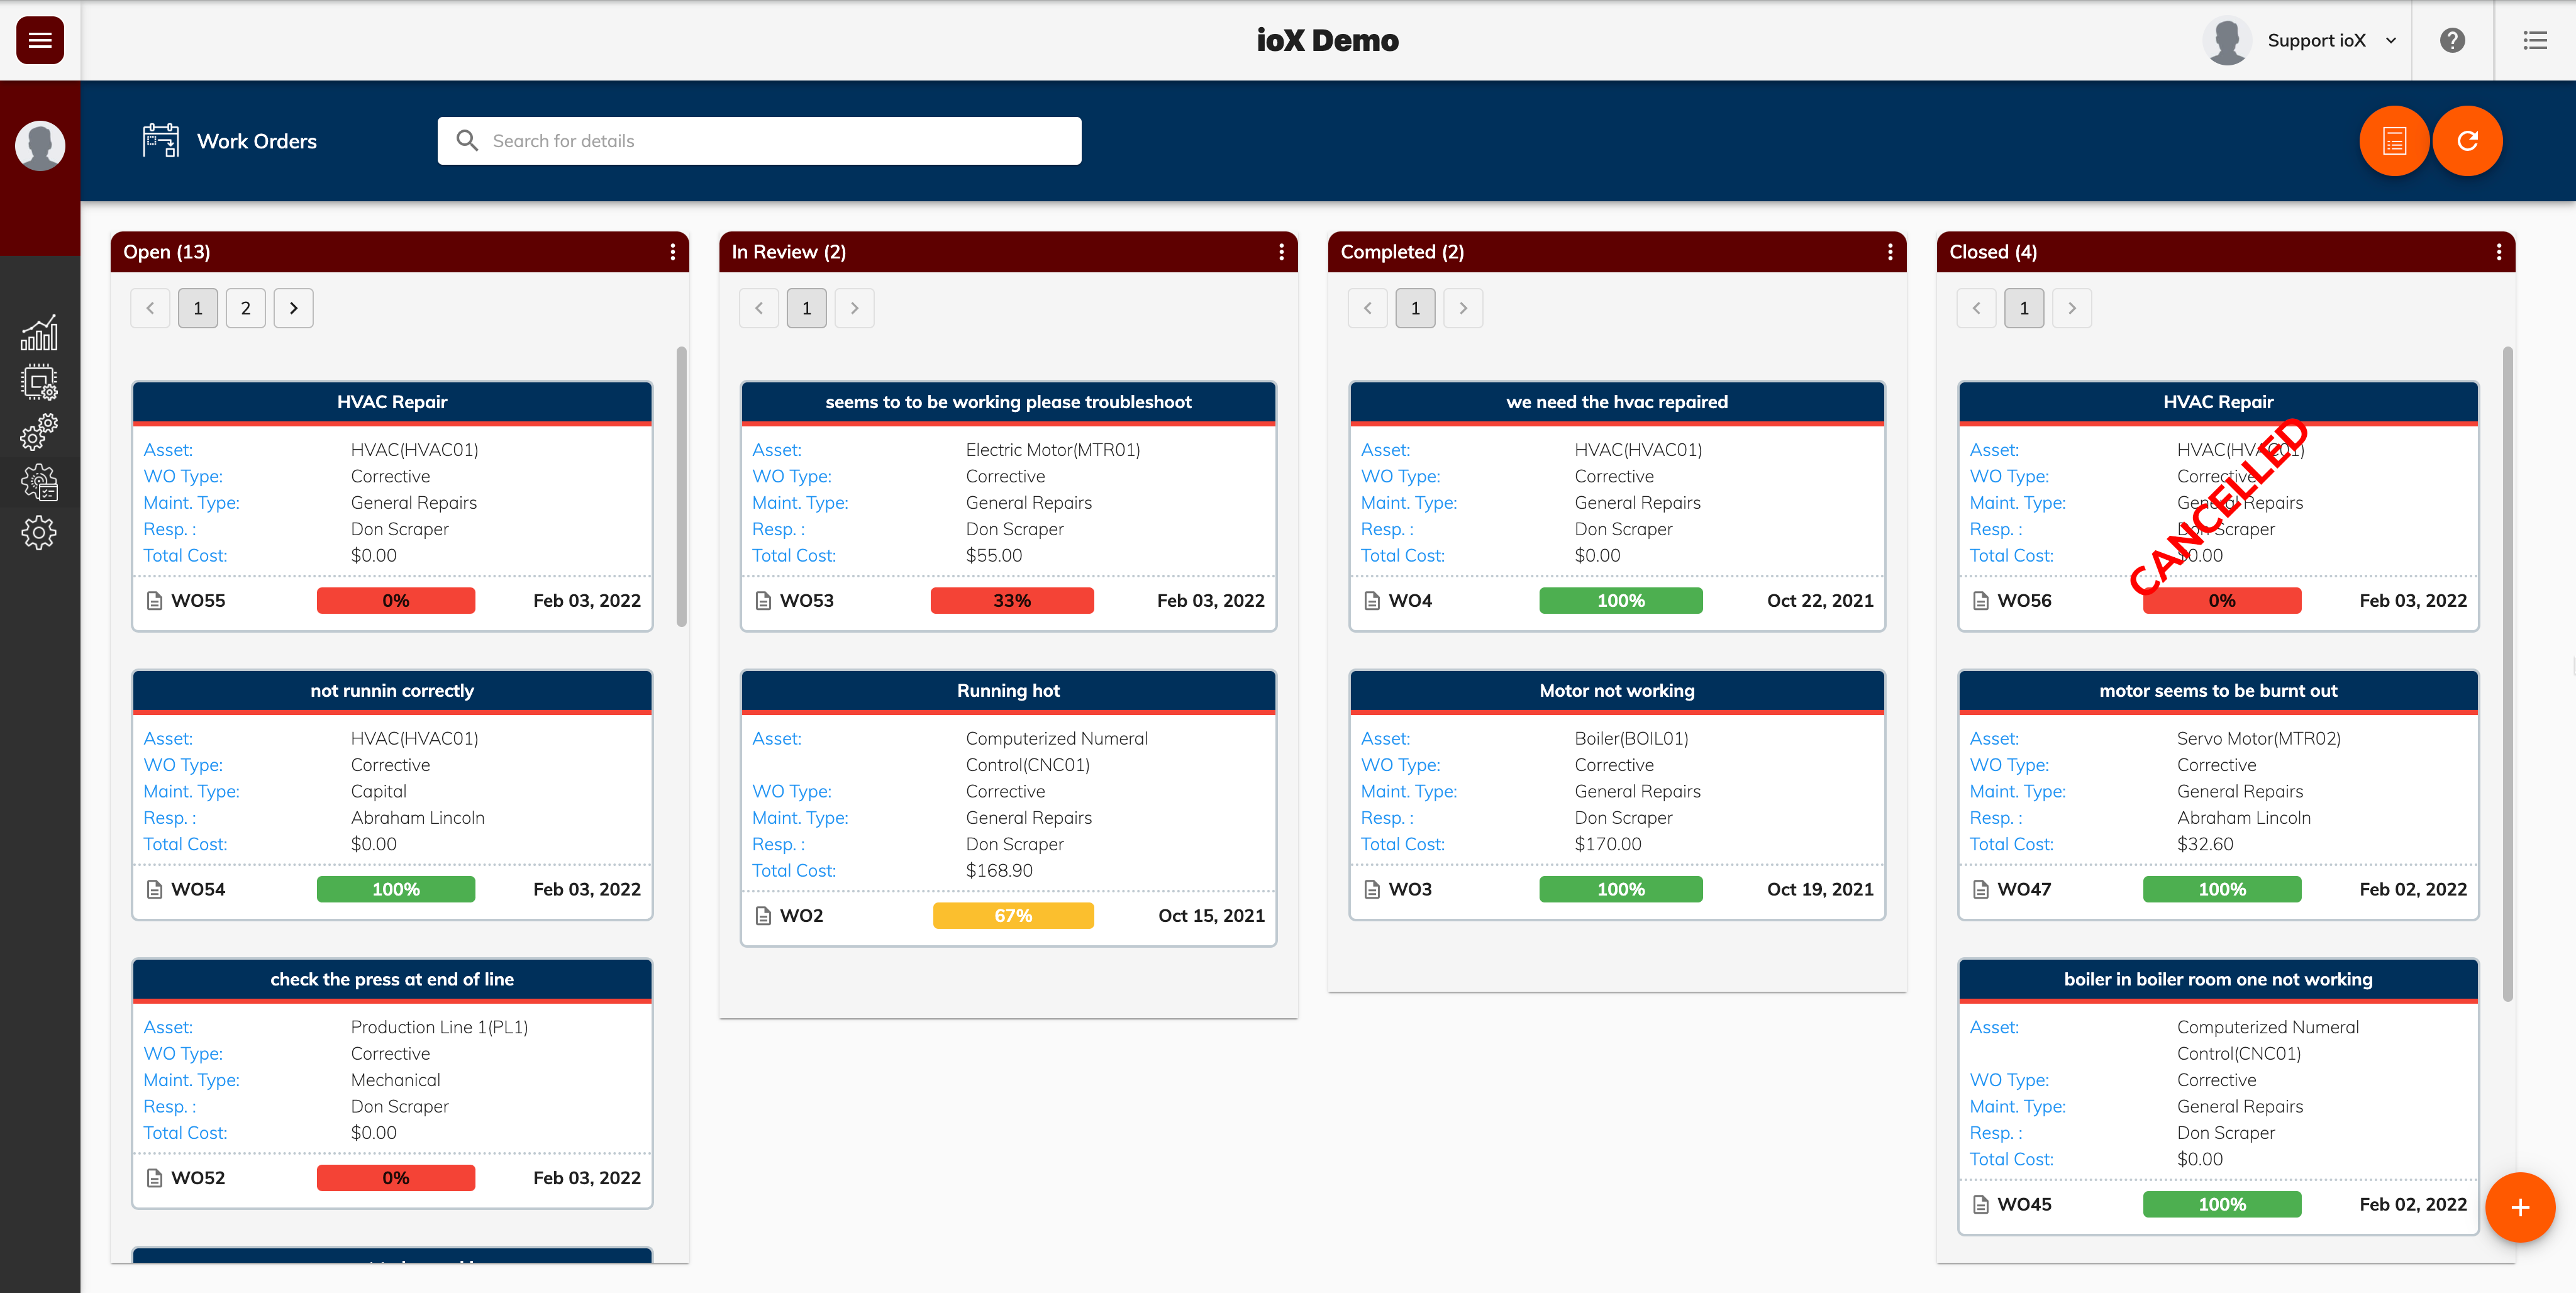Image resolution: width=2576 pixels, height=1293 pixels.
Task: Select page 1 in Open column
Action: pos(198,308)
